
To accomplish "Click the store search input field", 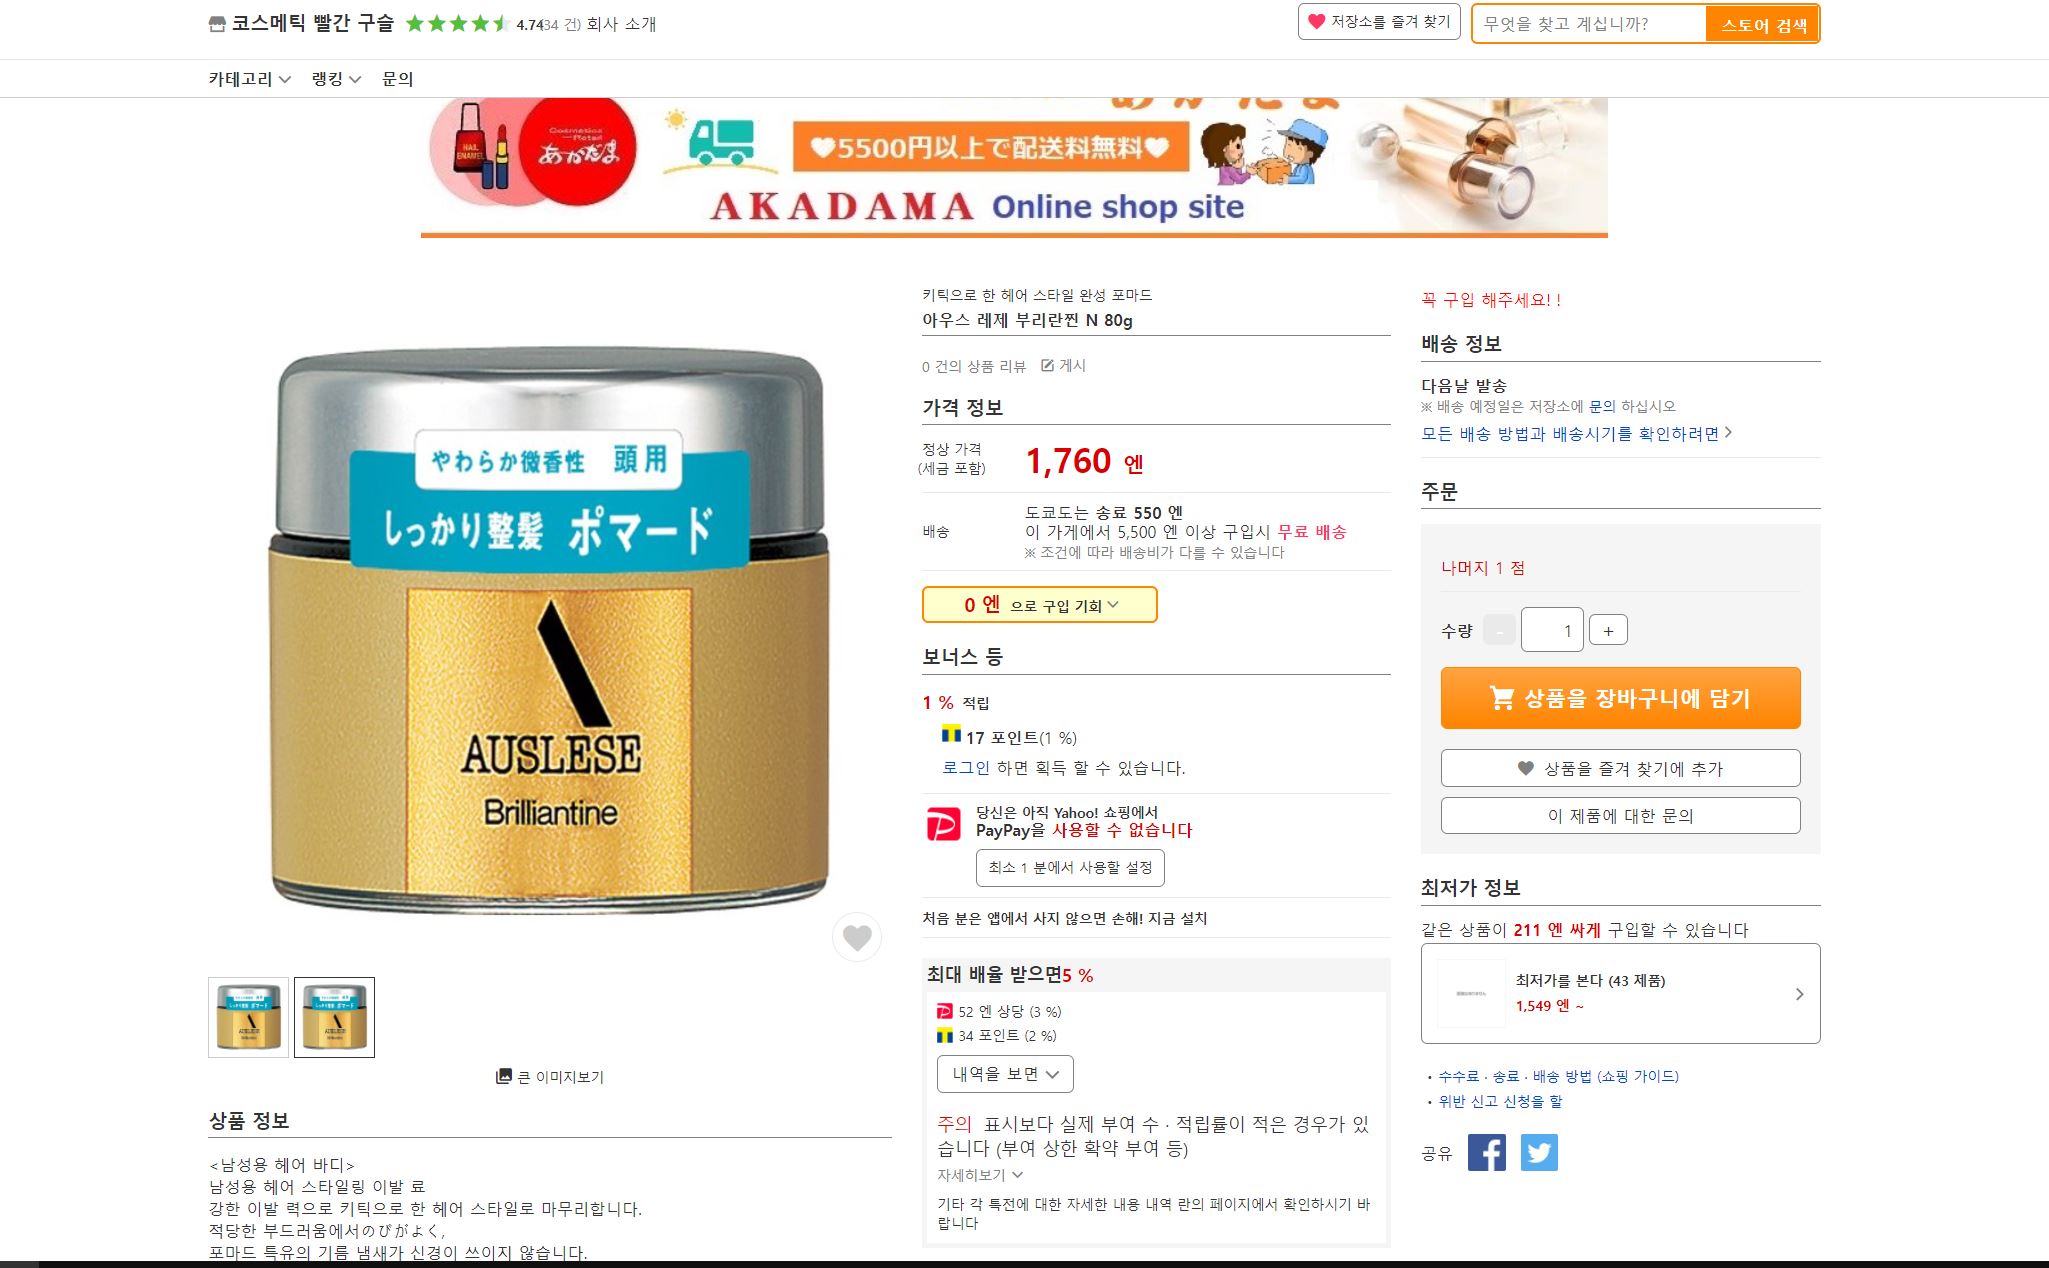I will [1589, 24].
